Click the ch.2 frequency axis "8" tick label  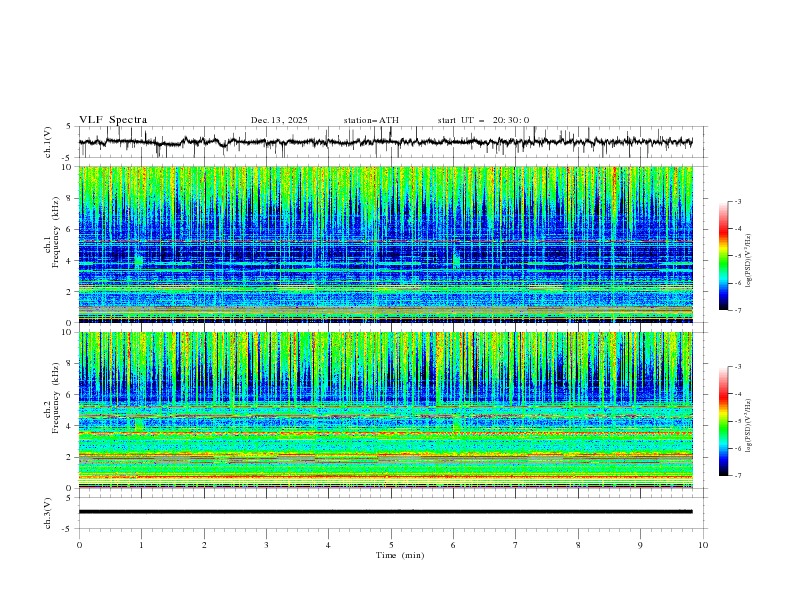pyautogui.click(x=71, y=364)
